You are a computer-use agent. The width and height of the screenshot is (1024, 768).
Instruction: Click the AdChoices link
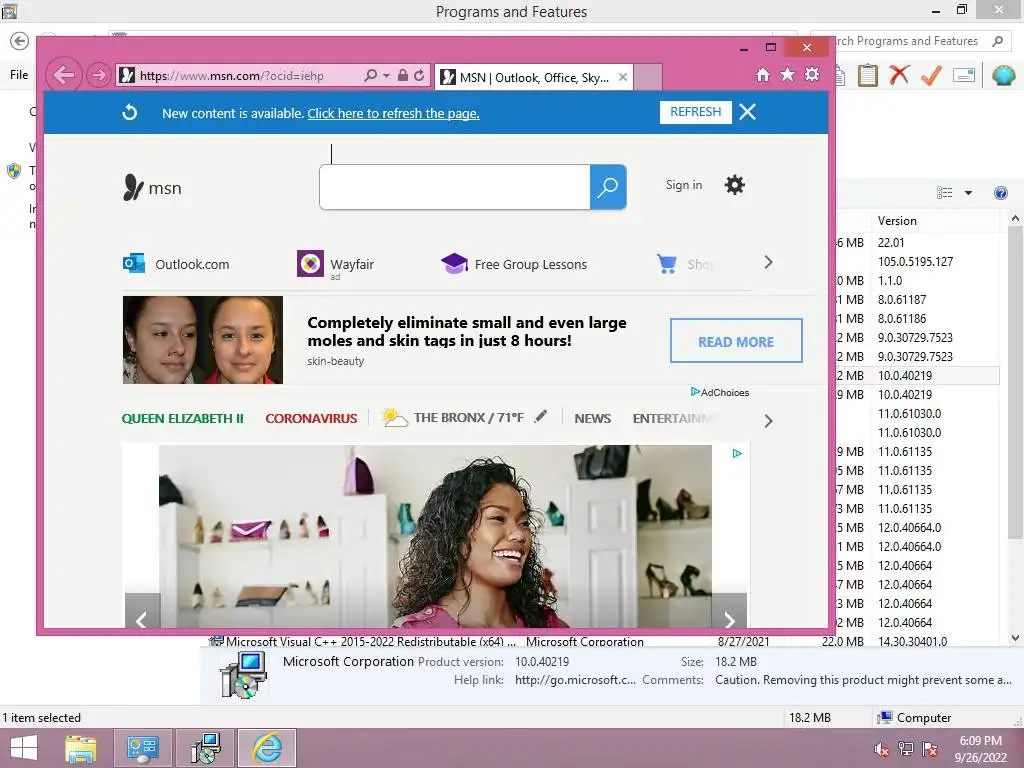(720, 392)
